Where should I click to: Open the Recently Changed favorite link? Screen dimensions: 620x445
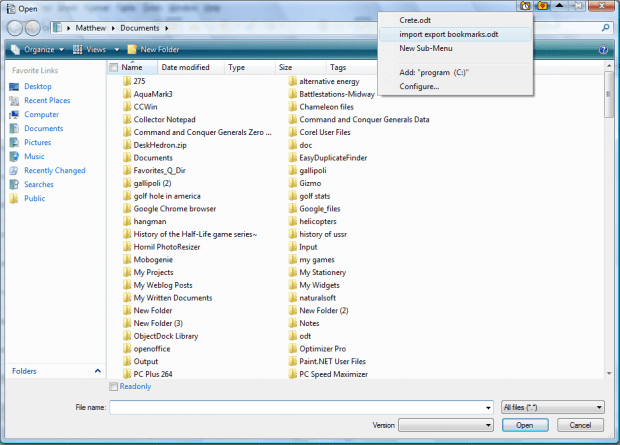(x=55, y=170)
